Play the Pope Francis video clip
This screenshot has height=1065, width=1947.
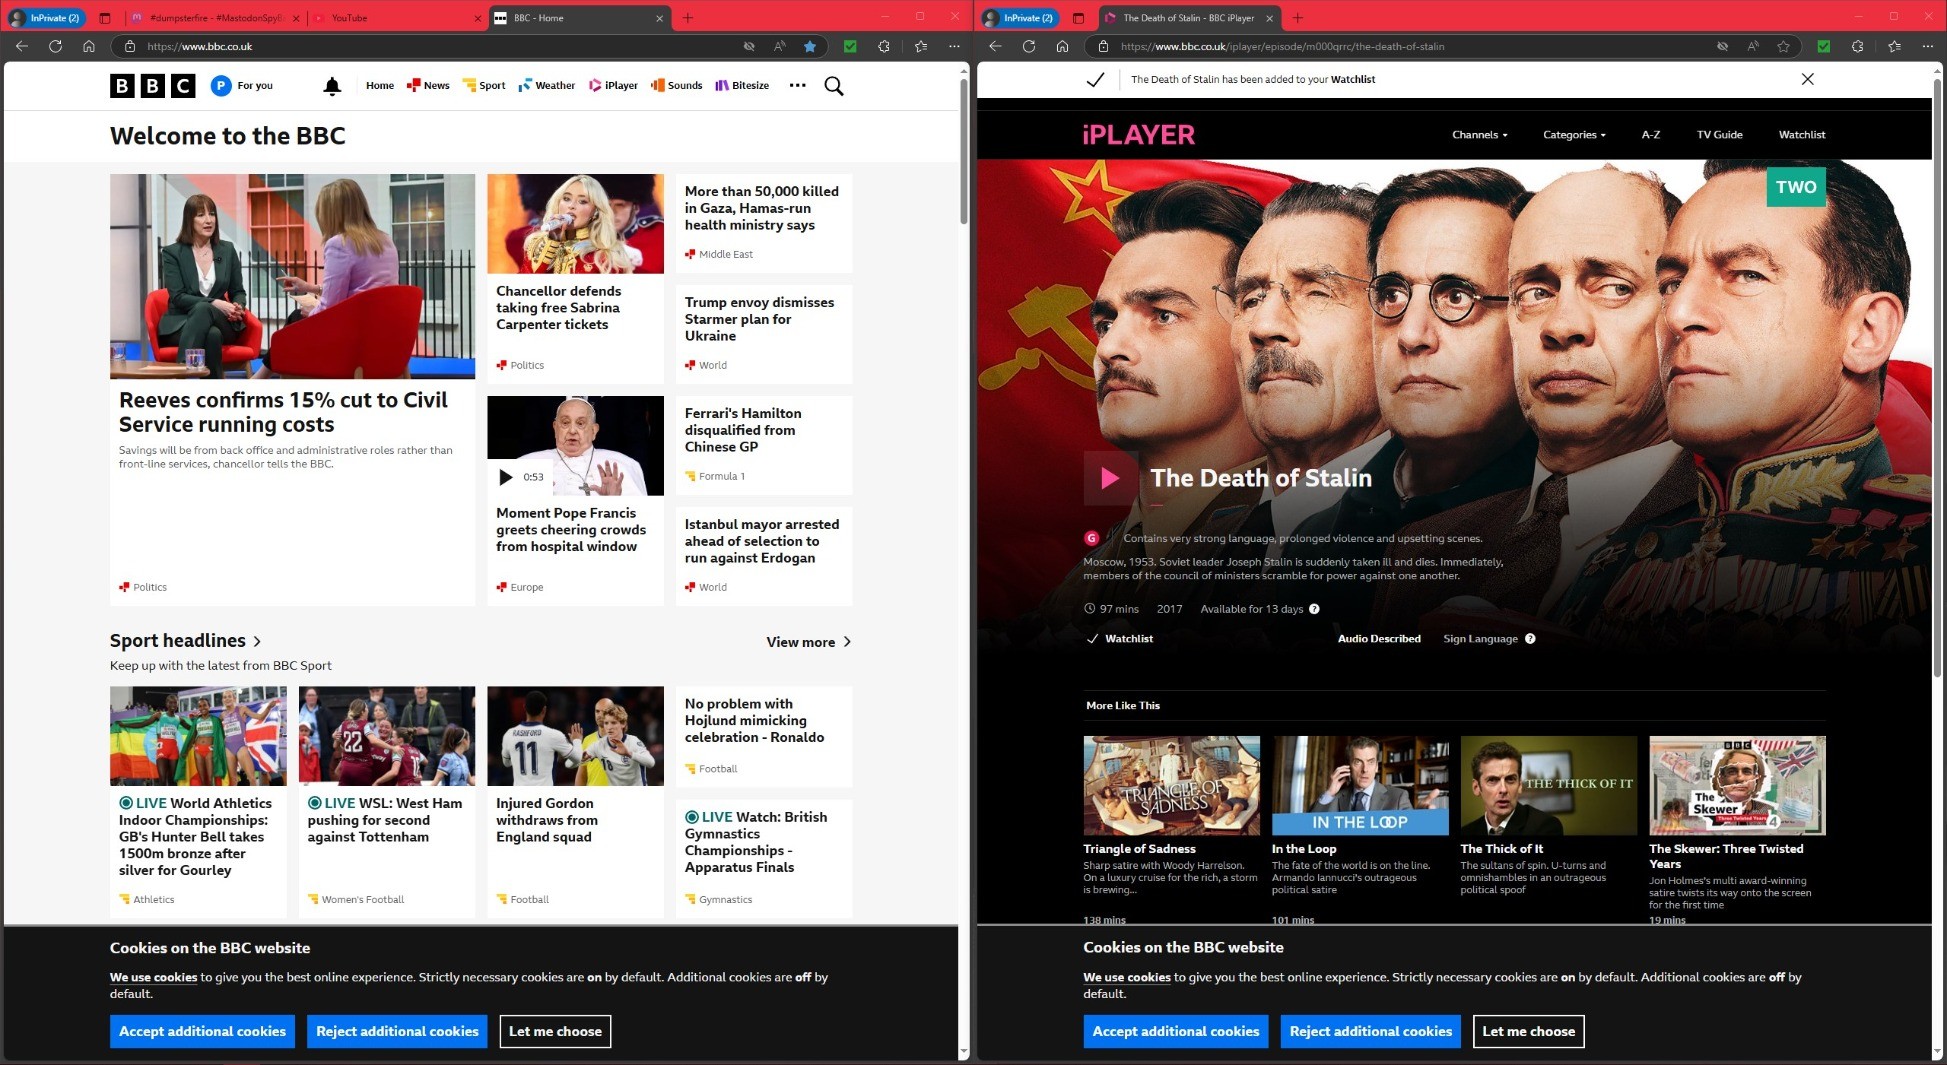tap(506, 477)
